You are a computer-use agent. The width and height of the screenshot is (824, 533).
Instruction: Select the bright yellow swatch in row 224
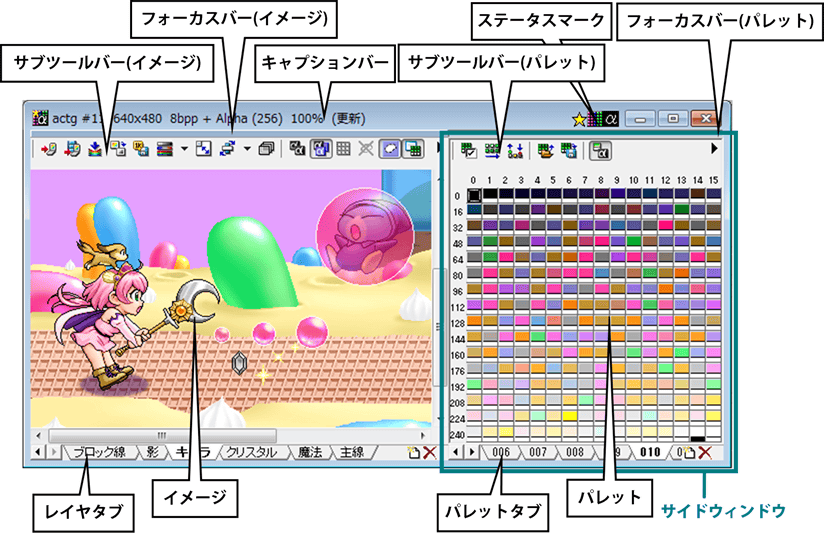coord(570,416)
